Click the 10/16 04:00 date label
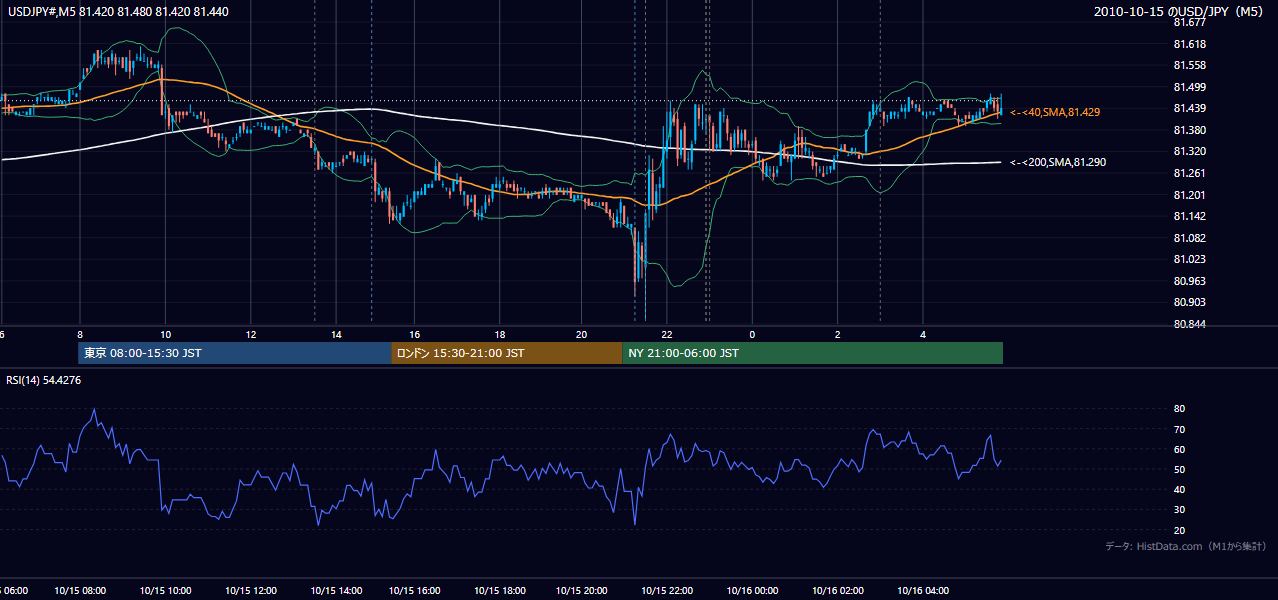This screenshot has width=1278, height=600. point(922,590)
